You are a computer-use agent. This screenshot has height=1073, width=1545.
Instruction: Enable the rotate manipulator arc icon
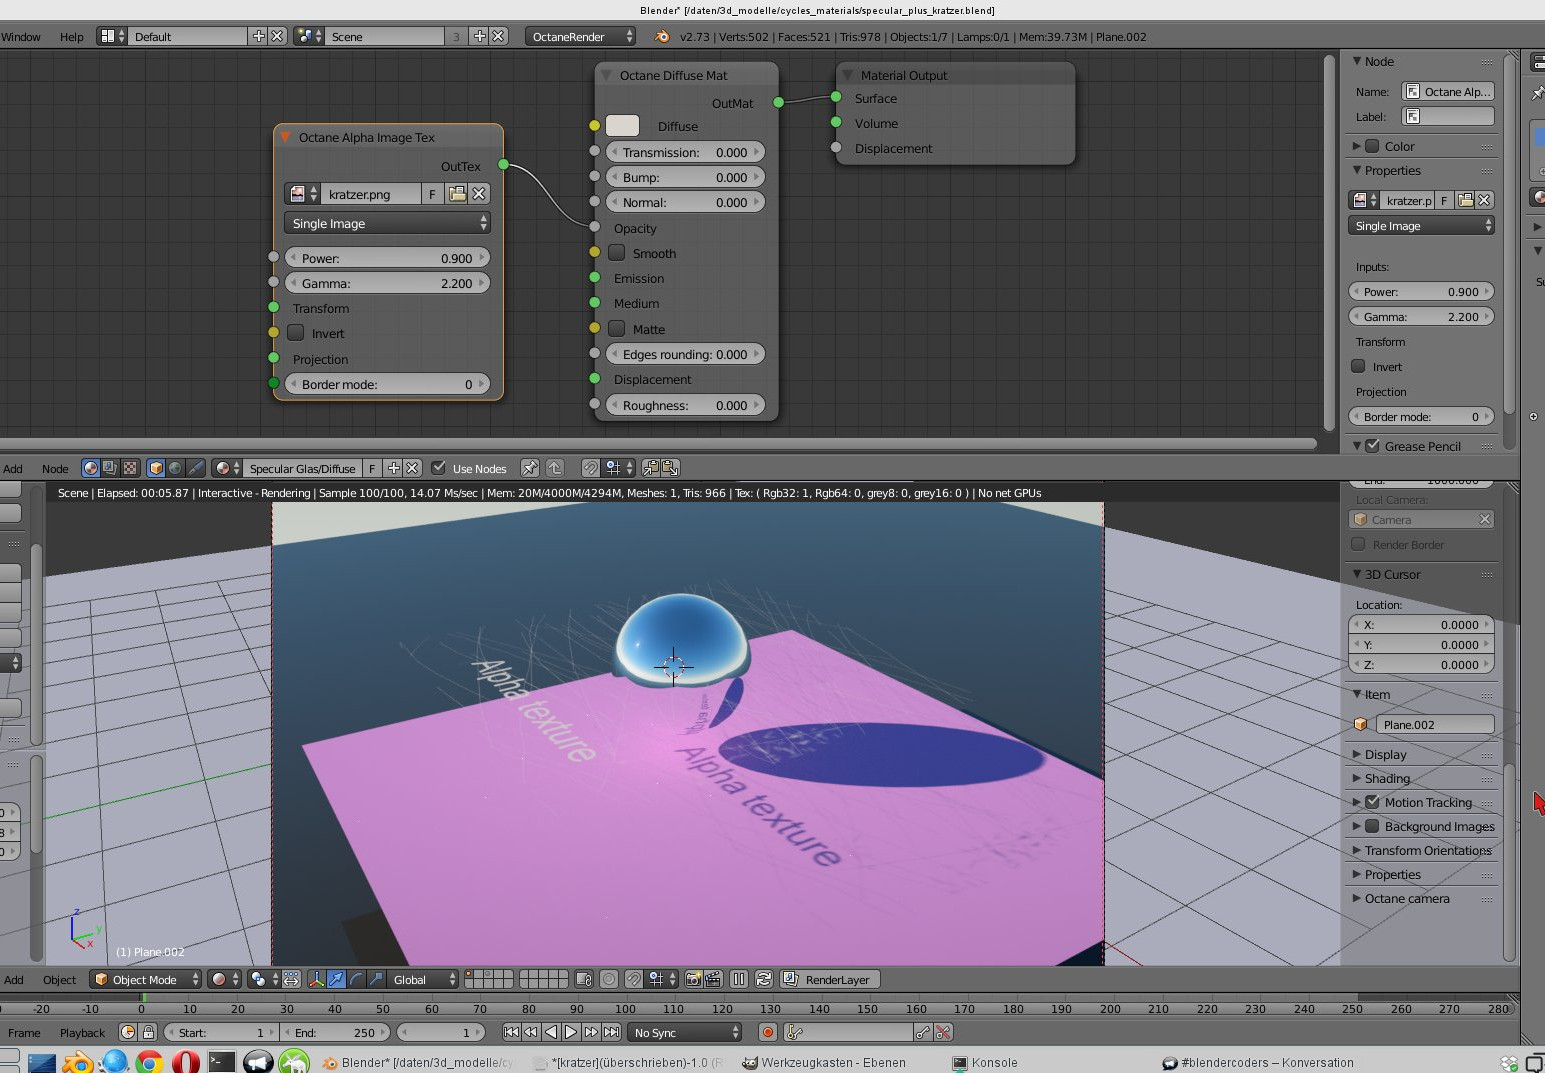356,980
